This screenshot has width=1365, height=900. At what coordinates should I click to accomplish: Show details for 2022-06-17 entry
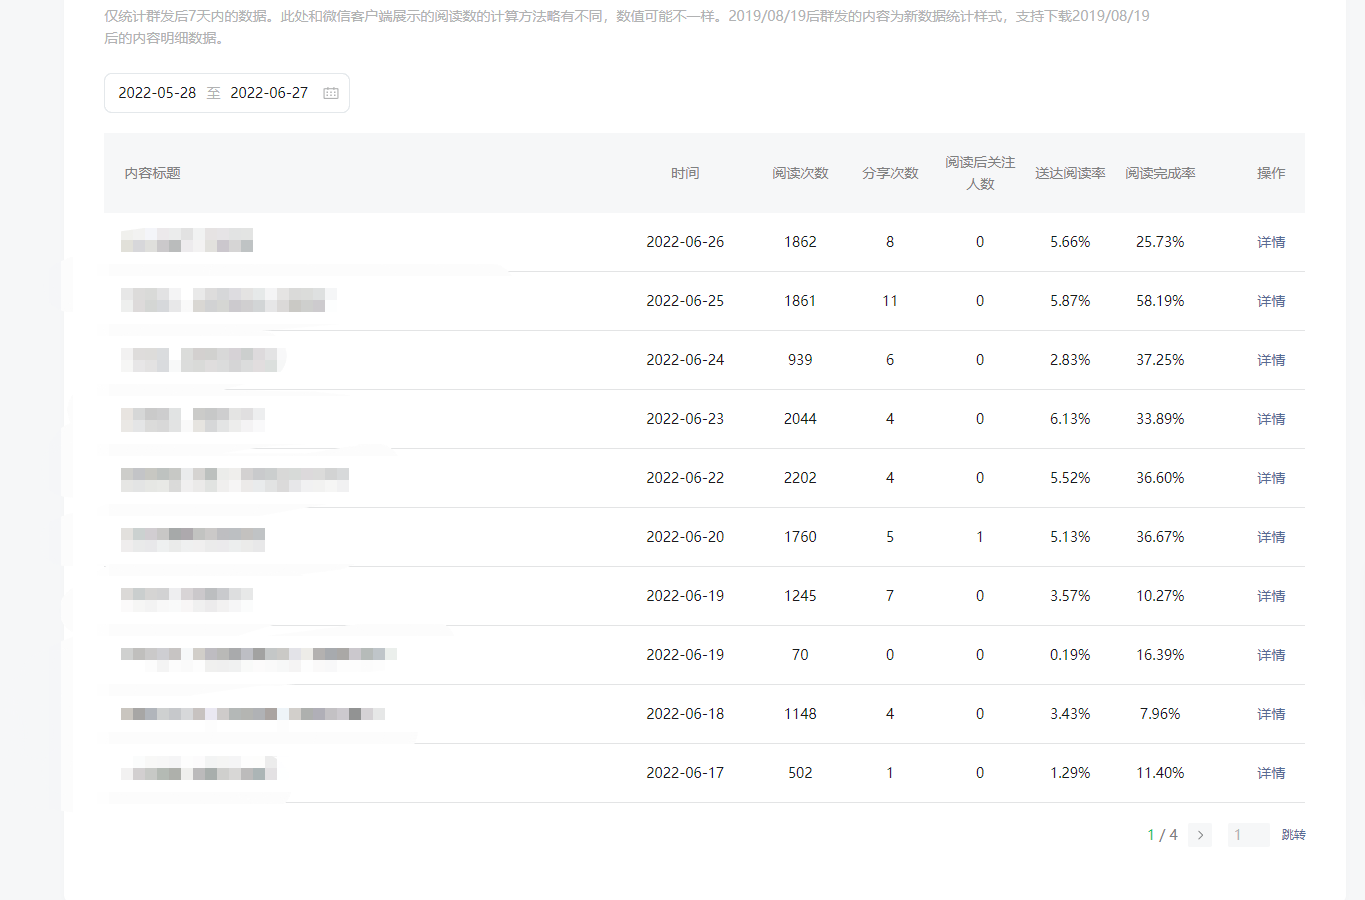[1271, 773]
